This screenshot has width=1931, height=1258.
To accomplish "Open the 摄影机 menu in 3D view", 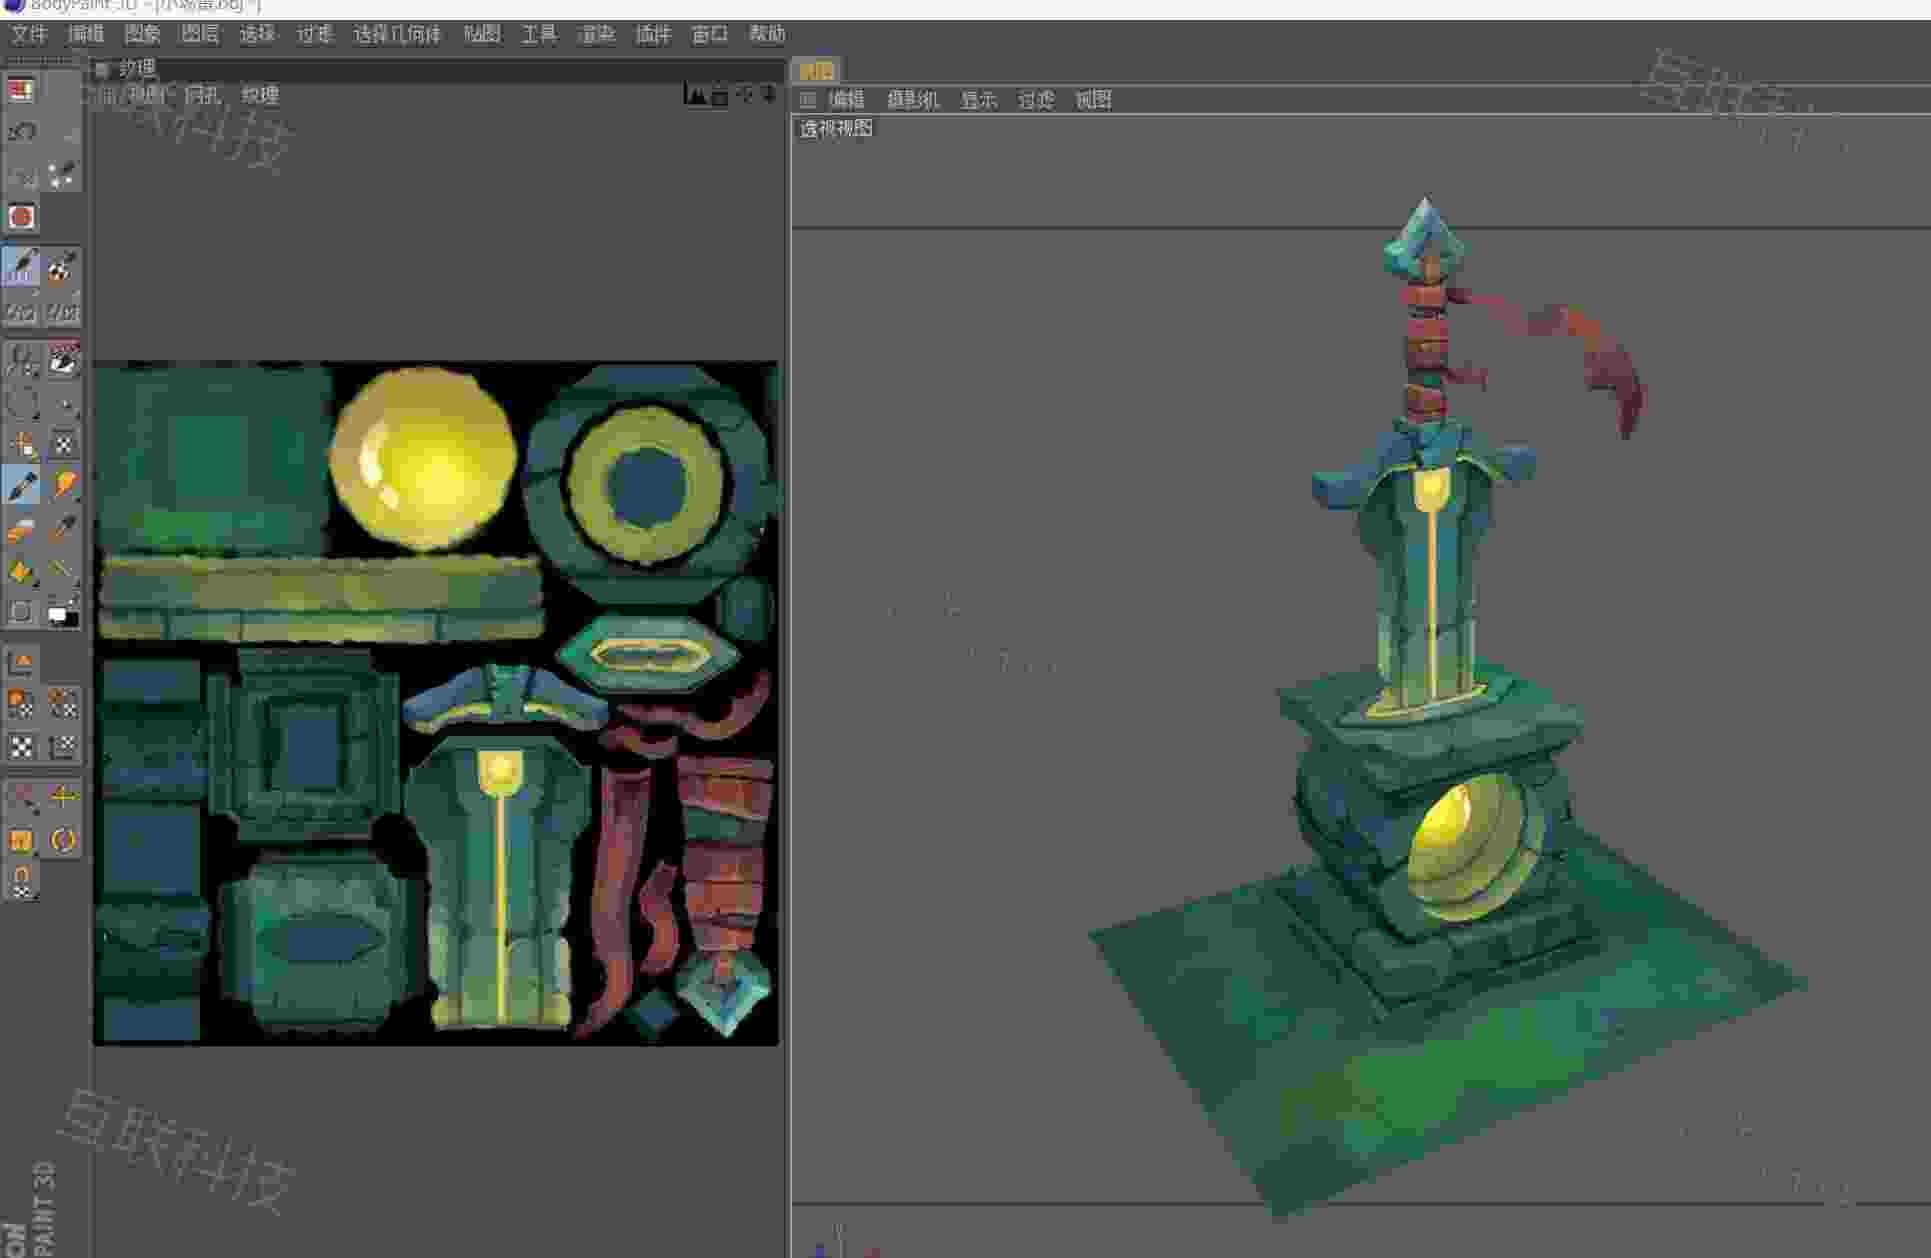I will [913, 100].
